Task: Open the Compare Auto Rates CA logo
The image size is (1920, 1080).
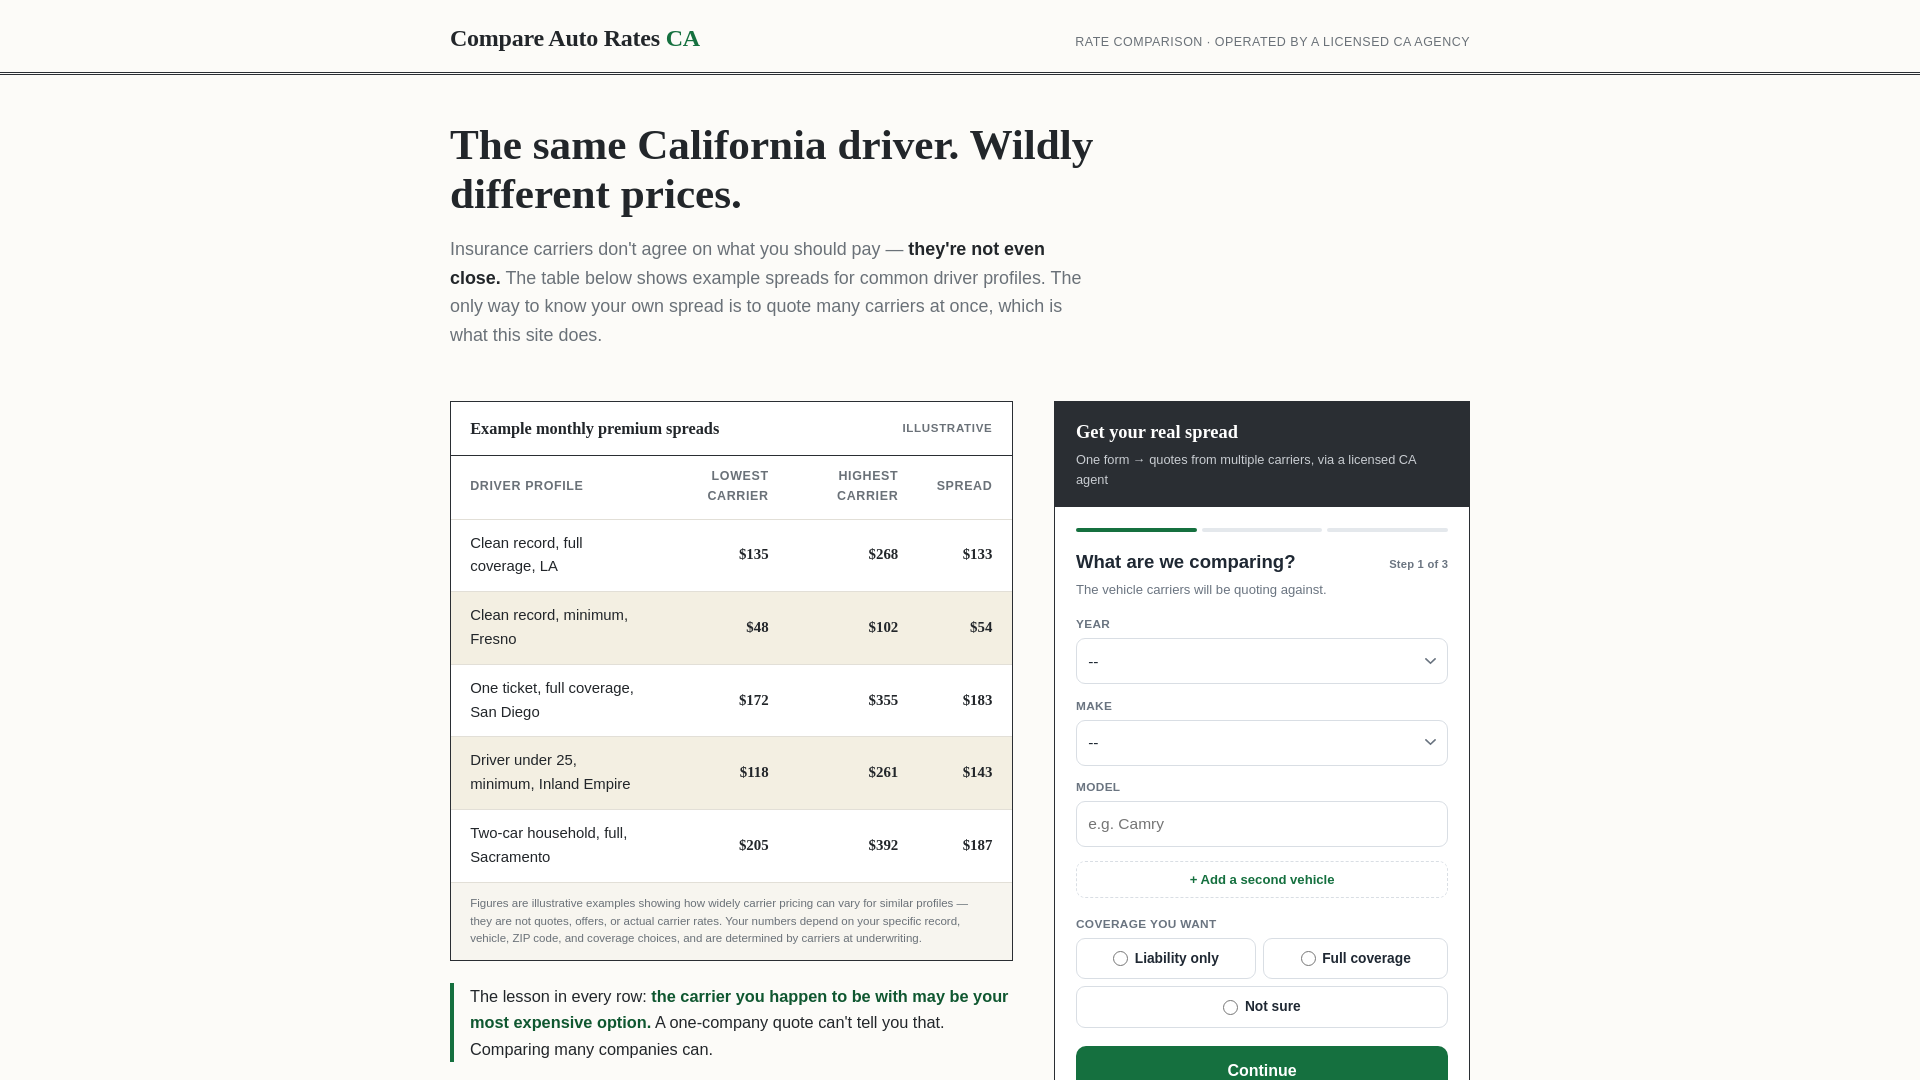Action: pyautogui.click(x=575, y=38)
